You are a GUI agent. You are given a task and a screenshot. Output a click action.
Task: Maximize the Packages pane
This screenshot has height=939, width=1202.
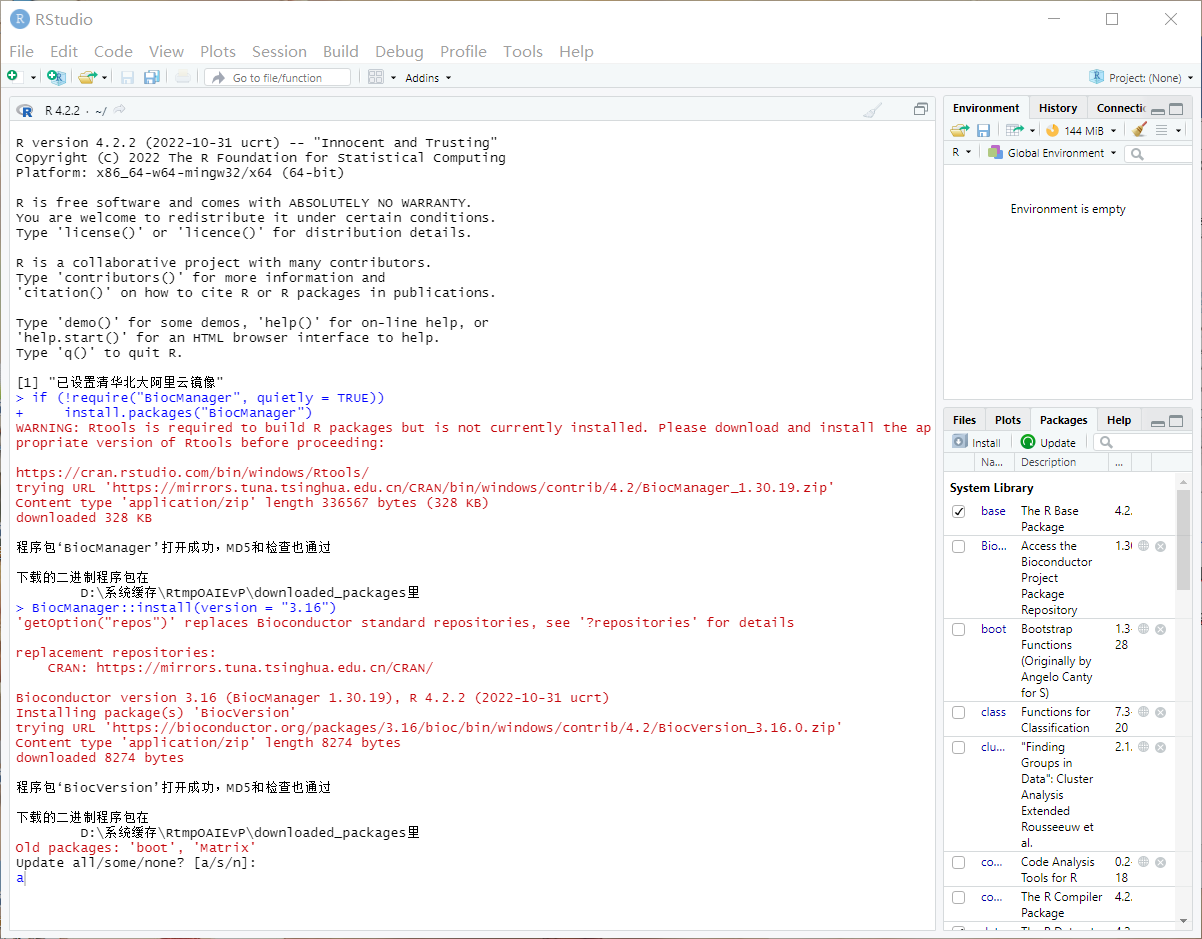click(1176, 421)
